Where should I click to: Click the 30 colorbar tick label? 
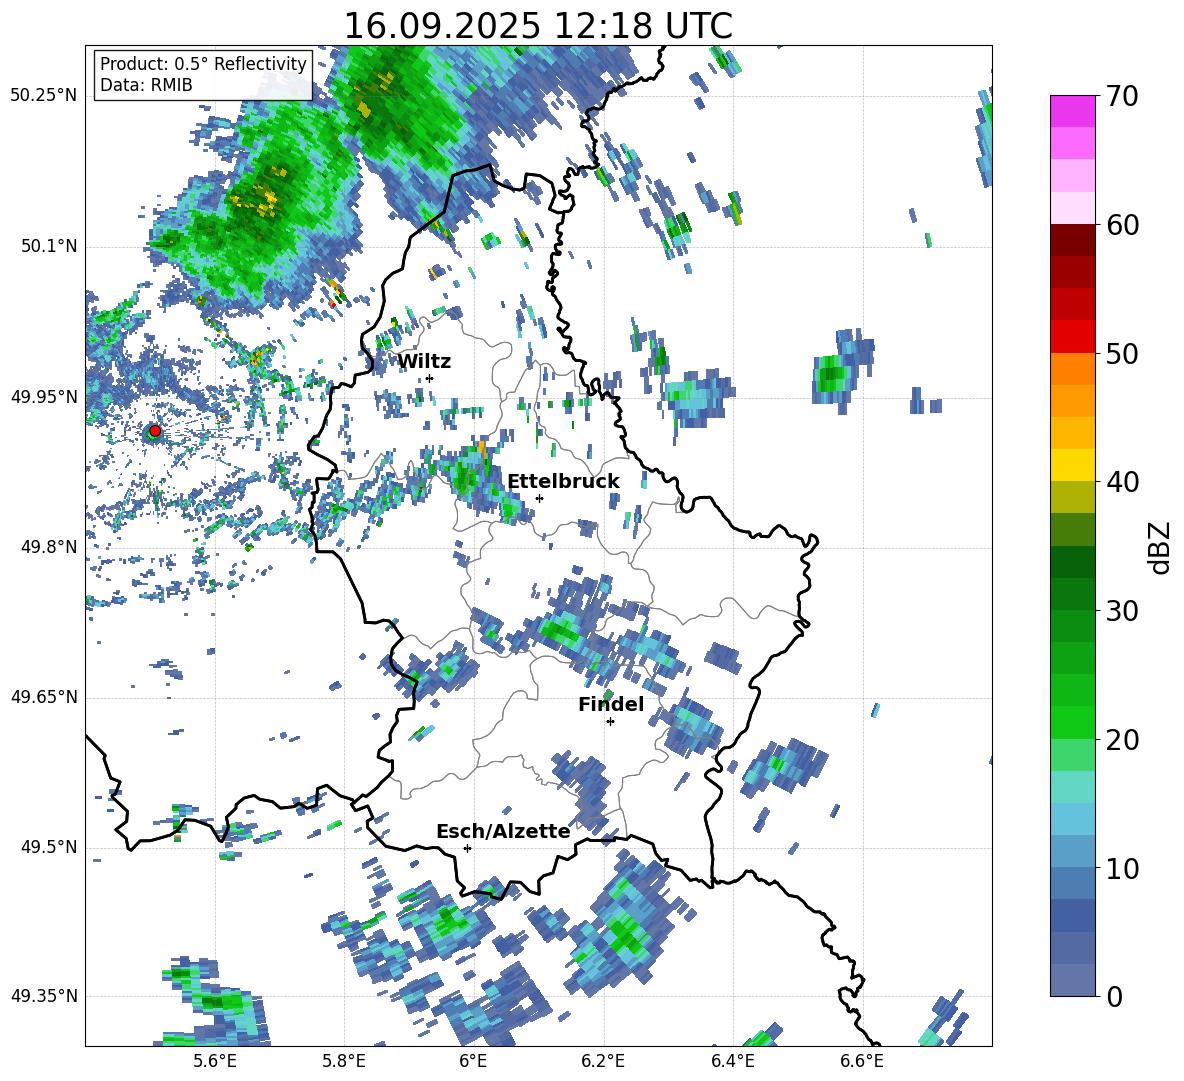tap(1122, 611)
